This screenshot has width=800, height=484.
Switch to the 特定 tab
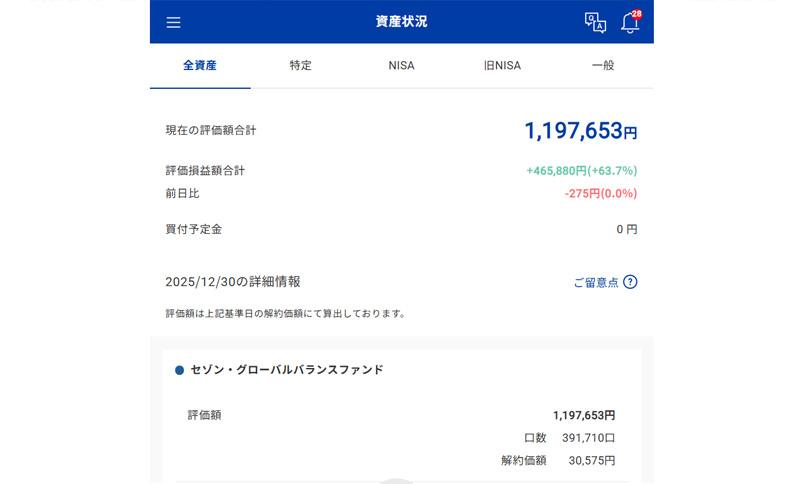click(301, 66)
